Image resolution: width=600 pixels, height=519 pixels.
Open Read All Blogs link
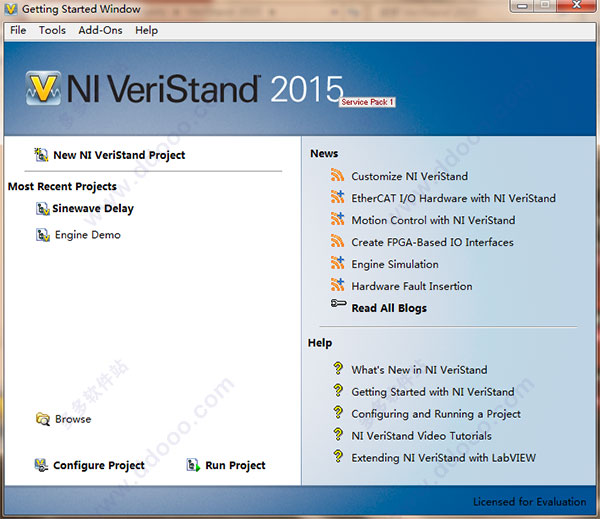pos(389,308)
